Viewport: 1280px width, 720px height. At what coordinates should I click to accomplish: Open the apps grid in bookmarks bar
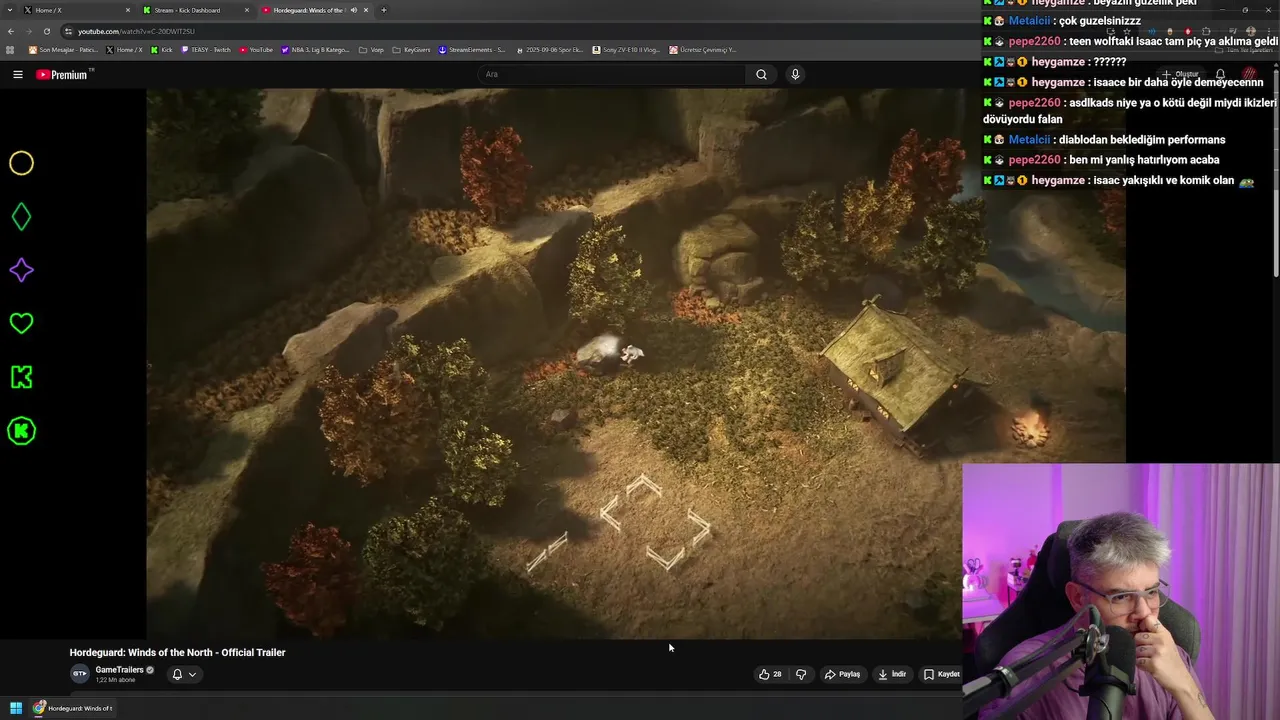[x=11, y=49]
